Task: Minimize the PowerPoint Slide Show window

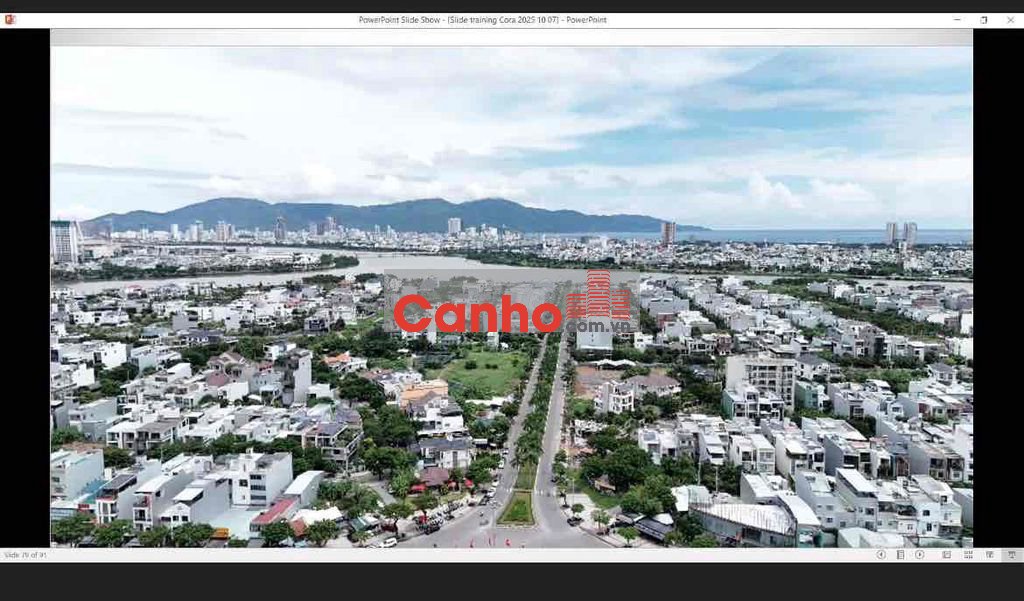Action: 957,19
